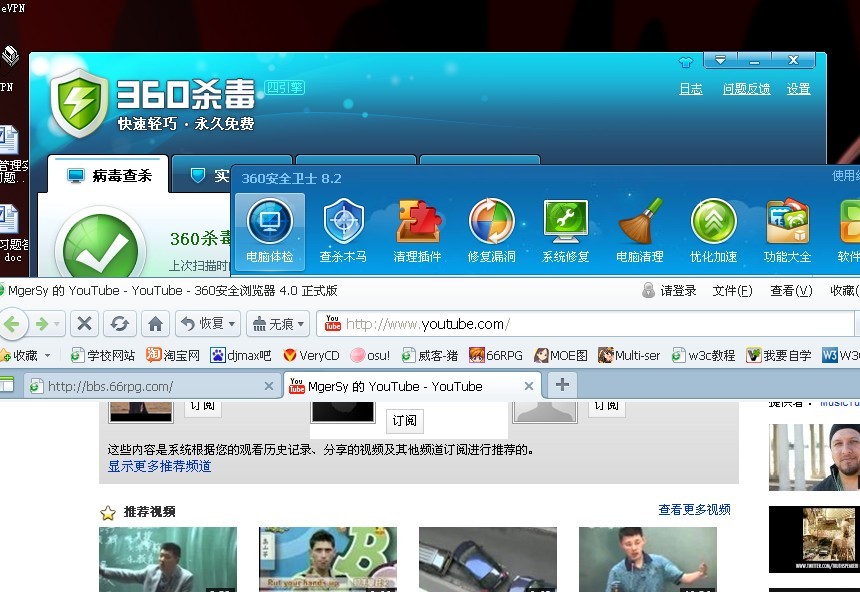Open 电脑体检 in 360安全卫士

pyautogui.click(x=269, y=232)
